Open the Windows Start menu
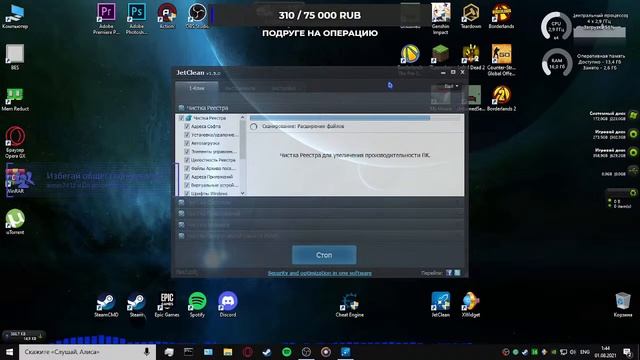This screenshot has width=640, height=360. coord(9,352)
